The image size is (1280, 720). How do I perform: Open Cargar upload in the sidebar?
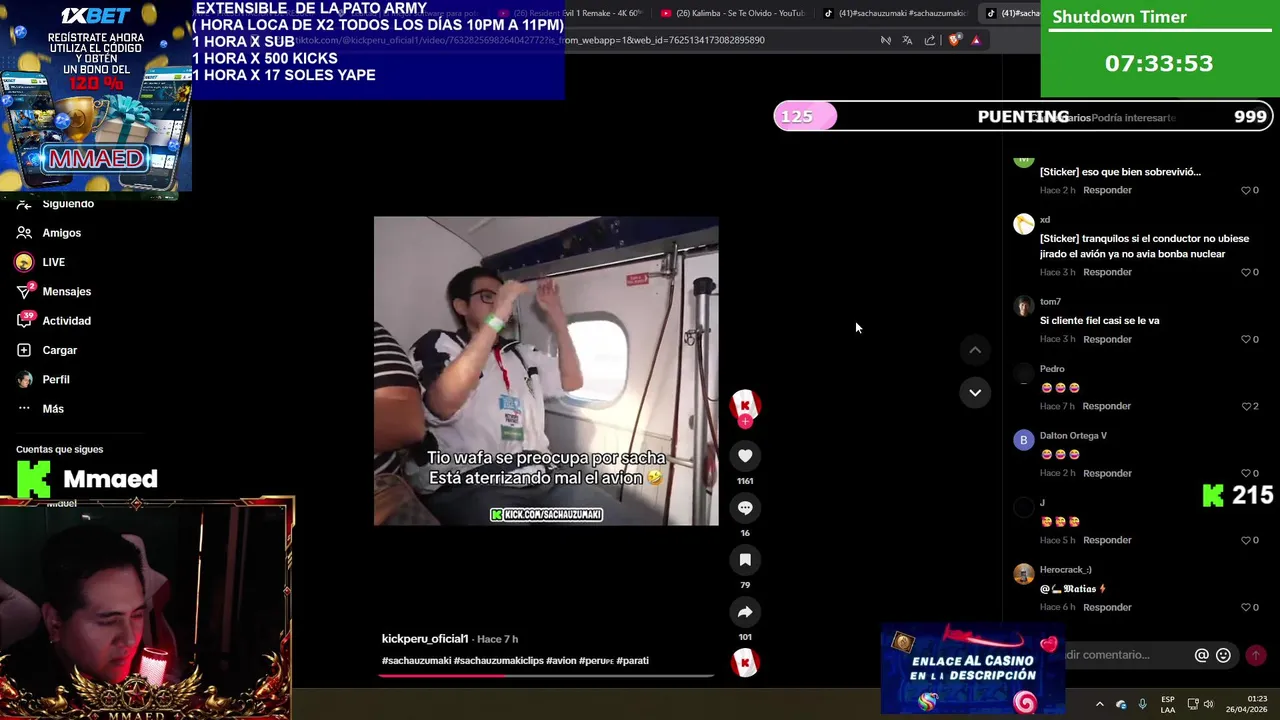47,350
